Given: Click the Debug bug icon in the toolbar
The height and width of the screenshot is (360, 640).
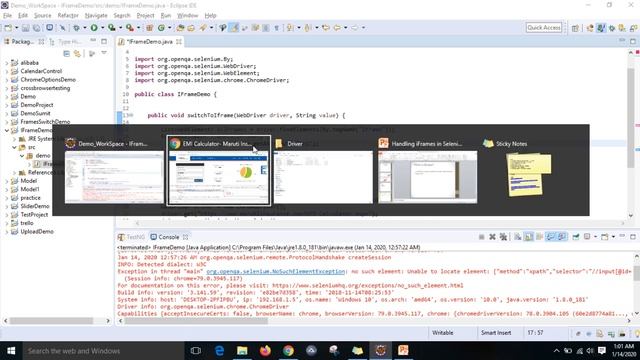Looking at the screenshot, I should coord(76,28).
